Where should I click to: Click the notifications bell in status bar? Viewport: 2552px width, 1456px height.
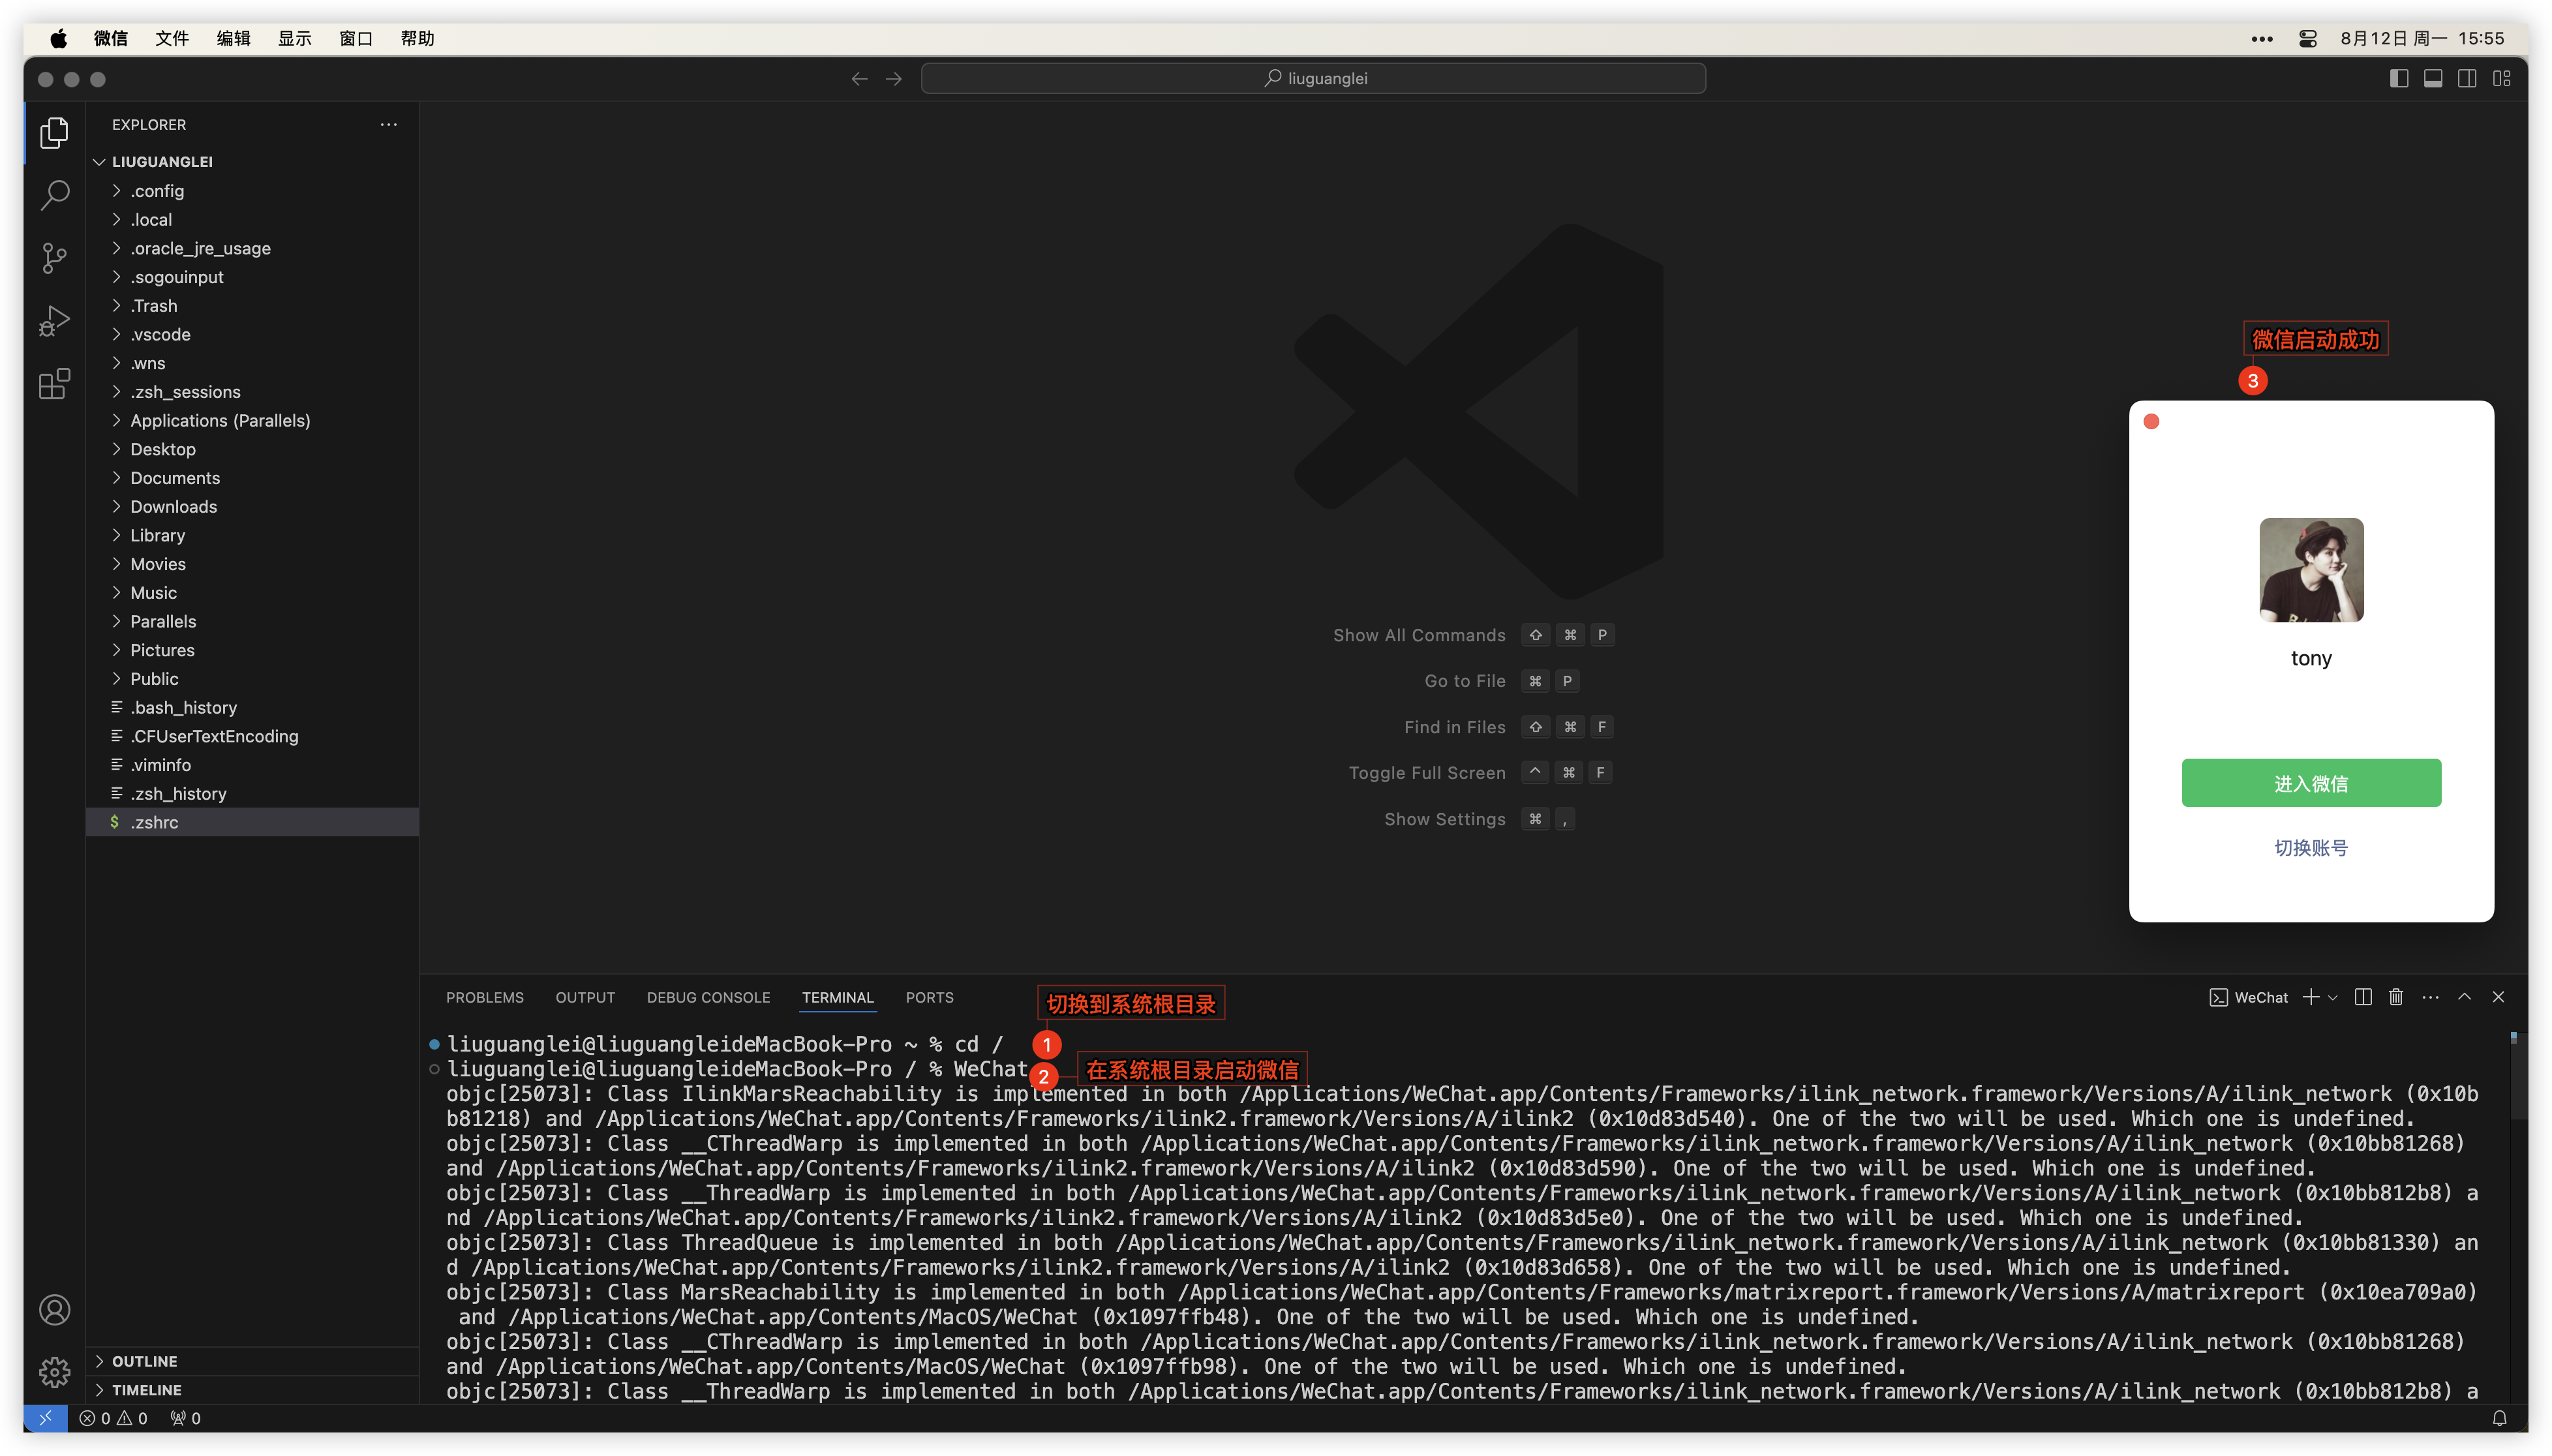tap(2499, 1418)
